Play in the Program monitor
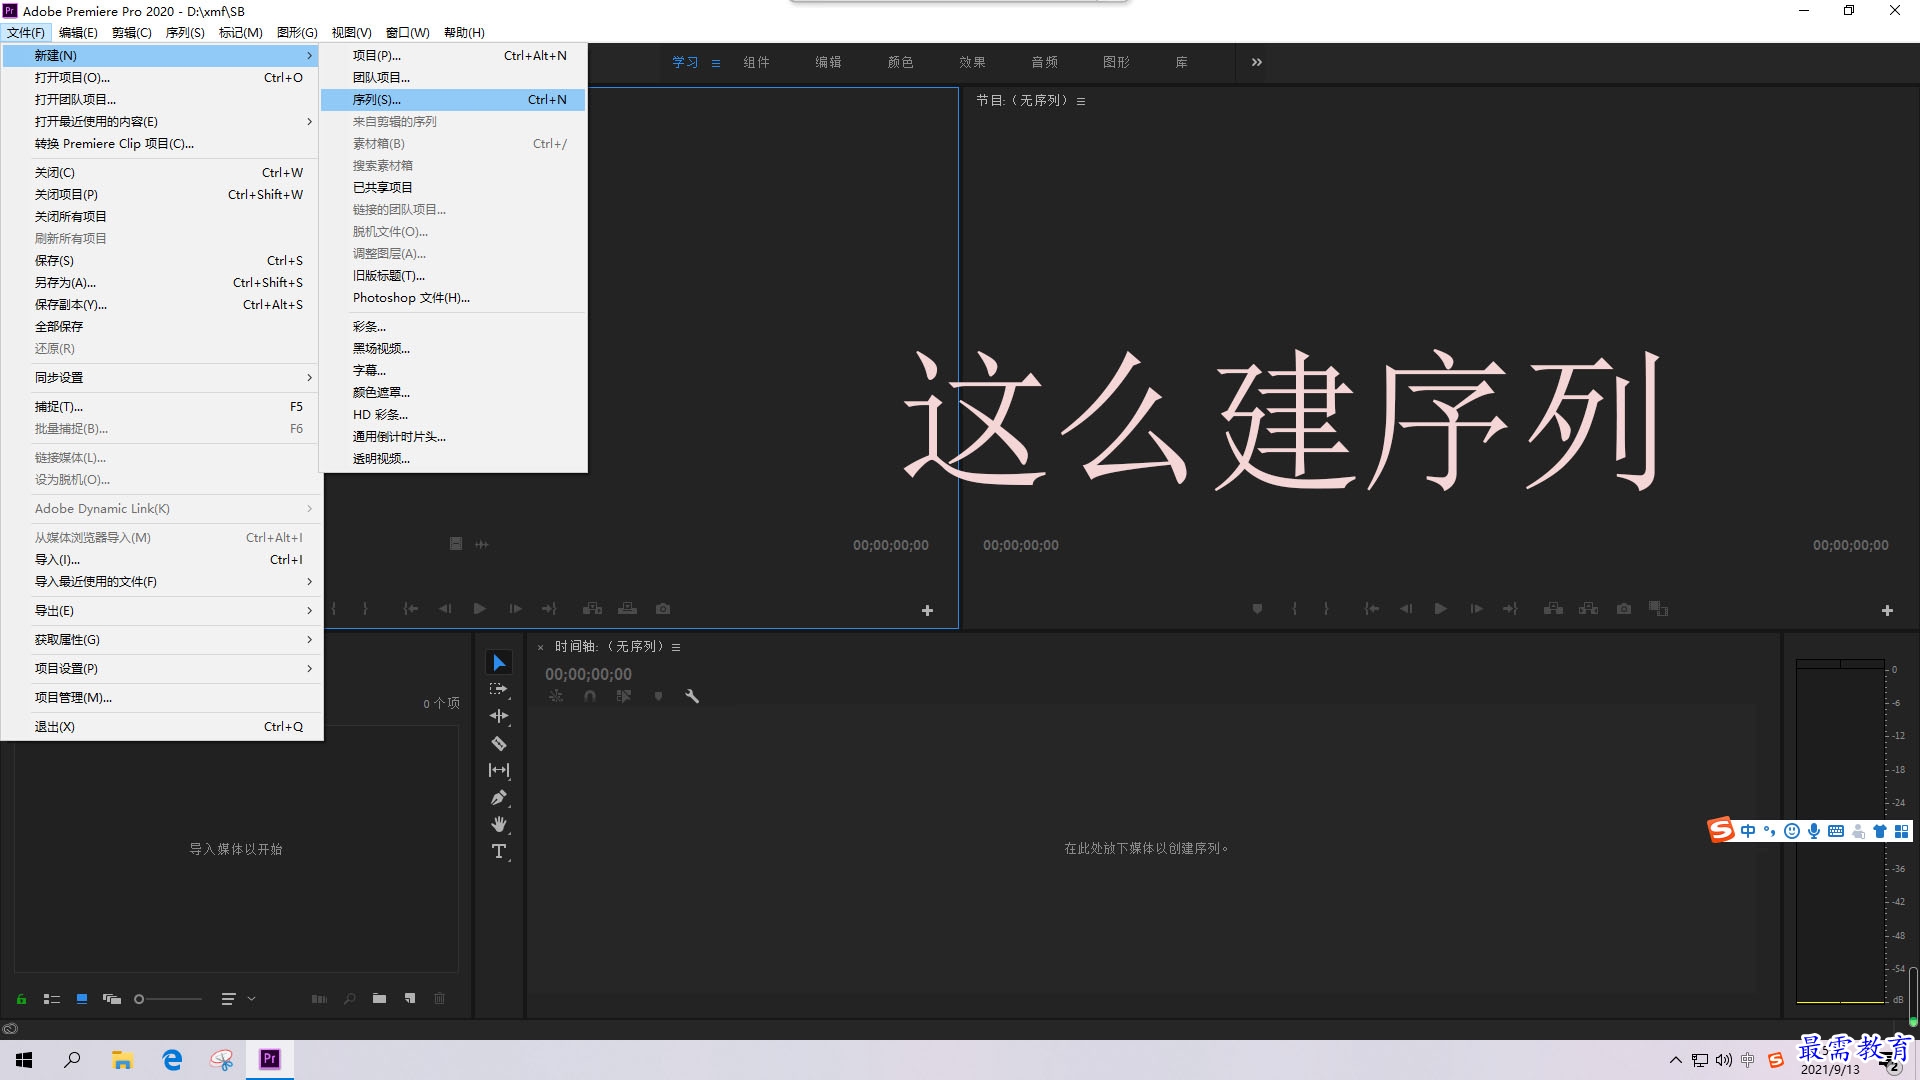The height and width of the screenshot is (1080, 1920). [1440, 609]
